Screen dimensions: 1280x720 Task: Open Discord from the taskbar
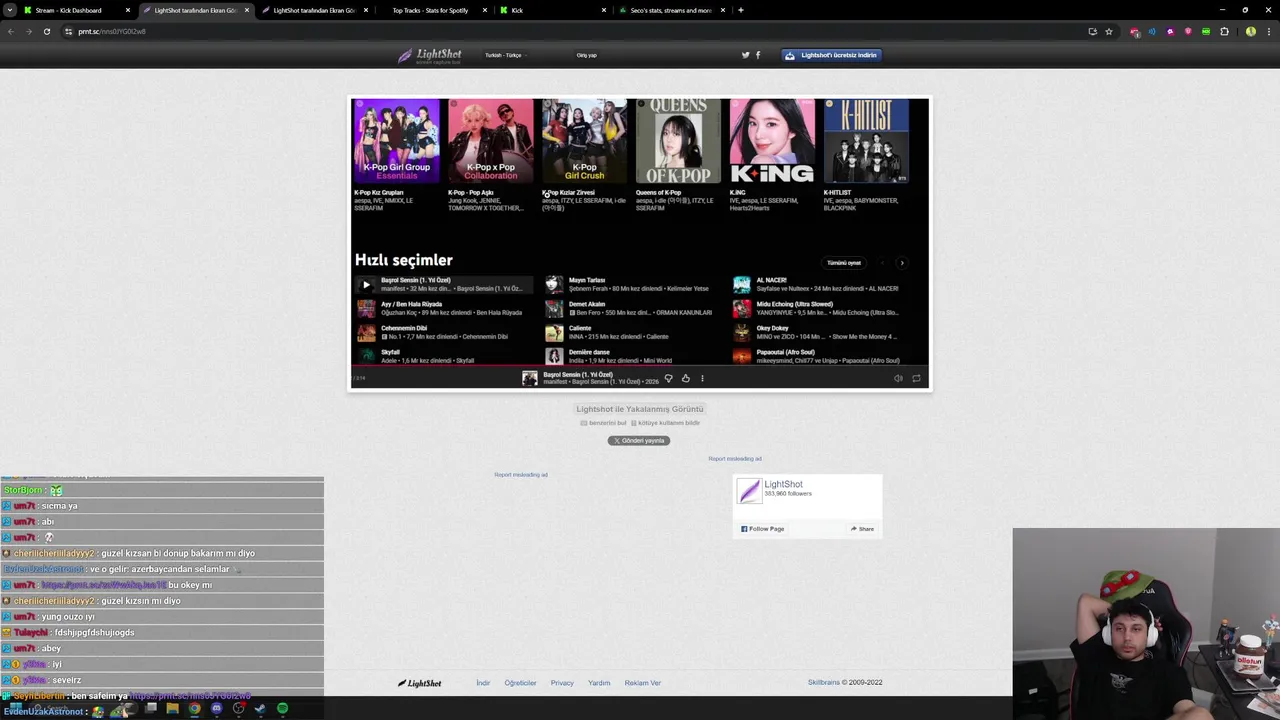click(216, 709)
